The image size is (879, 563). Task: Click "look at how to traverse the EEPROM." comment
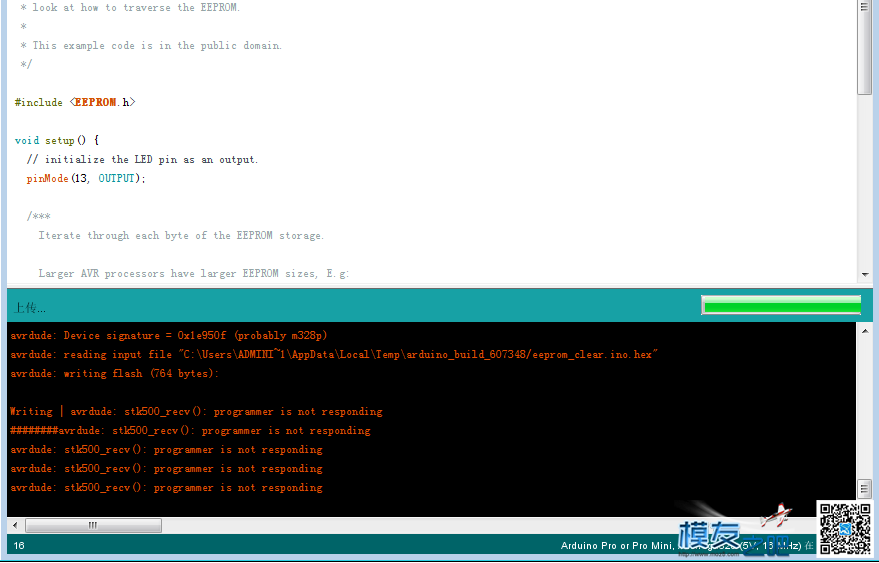tap(136, 7)
